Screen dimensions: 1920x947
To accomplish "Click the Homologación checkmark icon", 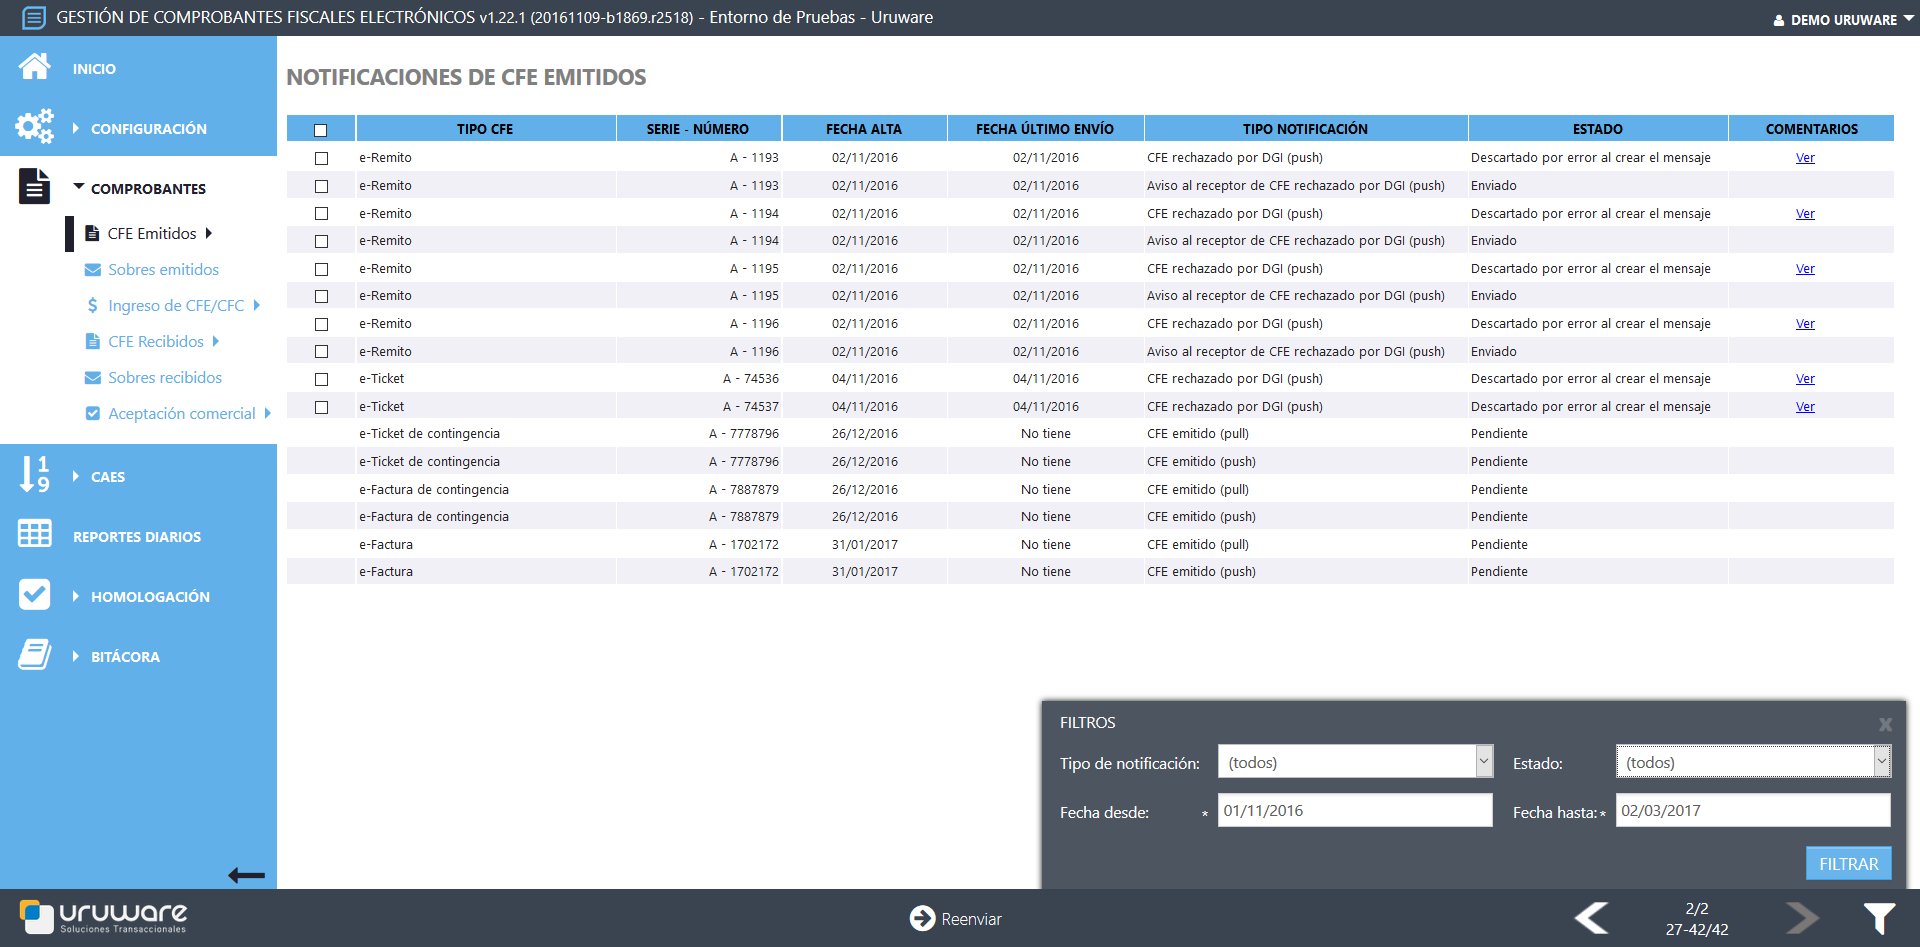I will coord(34,595).
